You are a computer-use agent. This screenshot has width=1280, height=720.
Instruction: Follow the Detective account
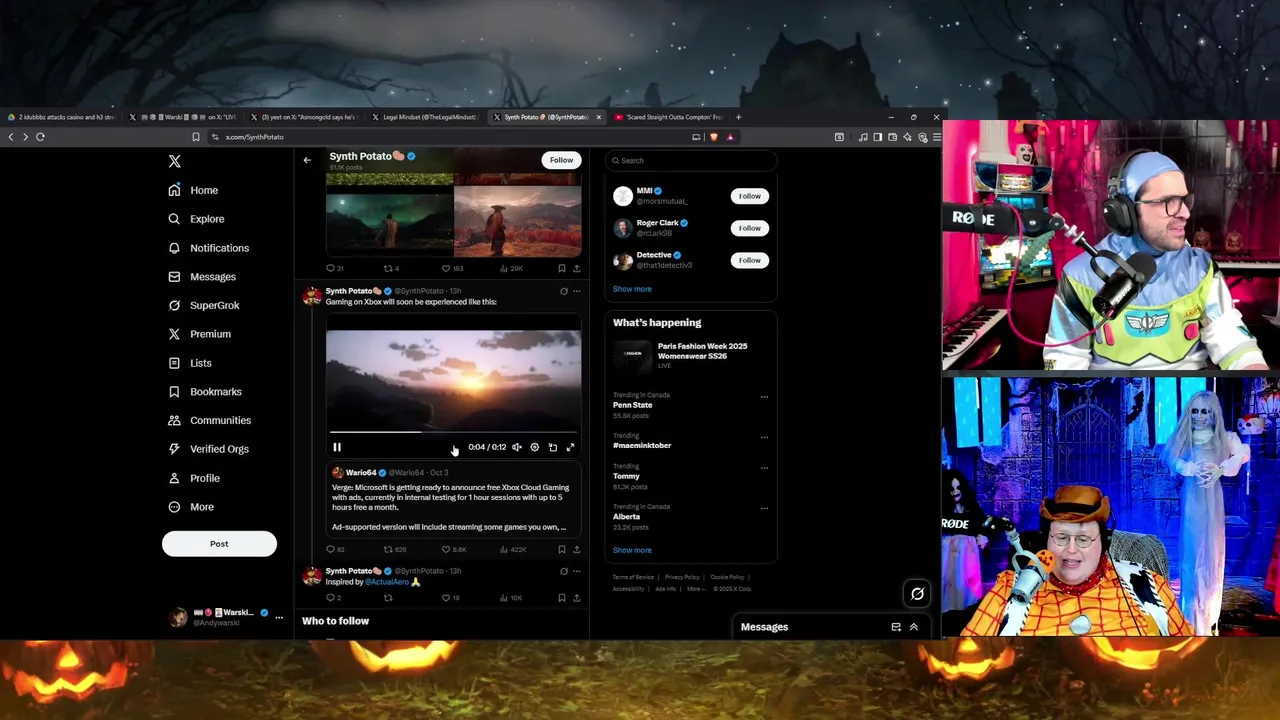[x=749, y=260]
